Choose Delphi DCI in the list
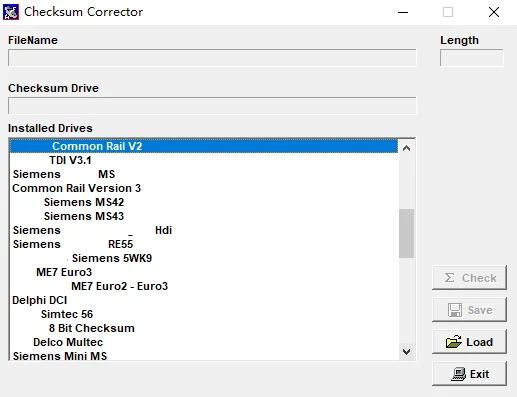Screen dimensions: 517x397 (204, 300)
